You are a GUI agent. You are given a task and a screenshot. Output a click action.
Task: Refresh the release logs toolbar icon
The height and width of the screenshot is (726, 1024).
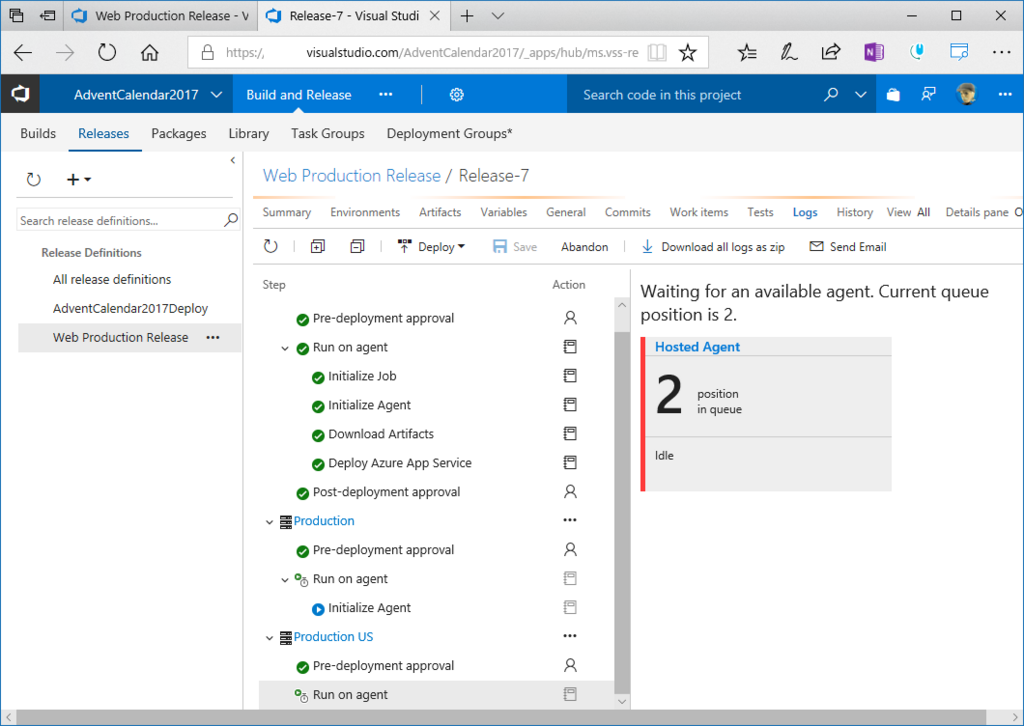[270, 246]
